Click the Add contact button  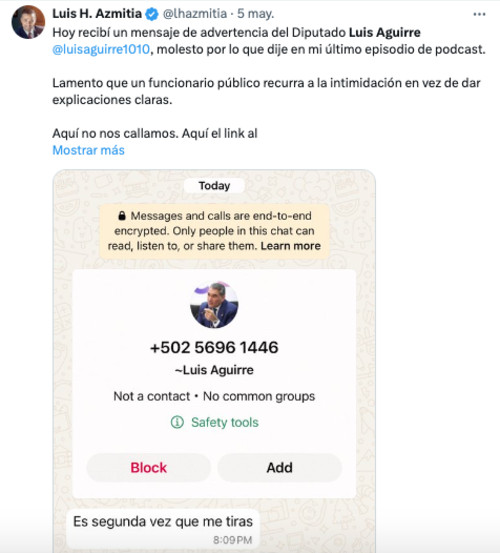click(x=280, y=468)
